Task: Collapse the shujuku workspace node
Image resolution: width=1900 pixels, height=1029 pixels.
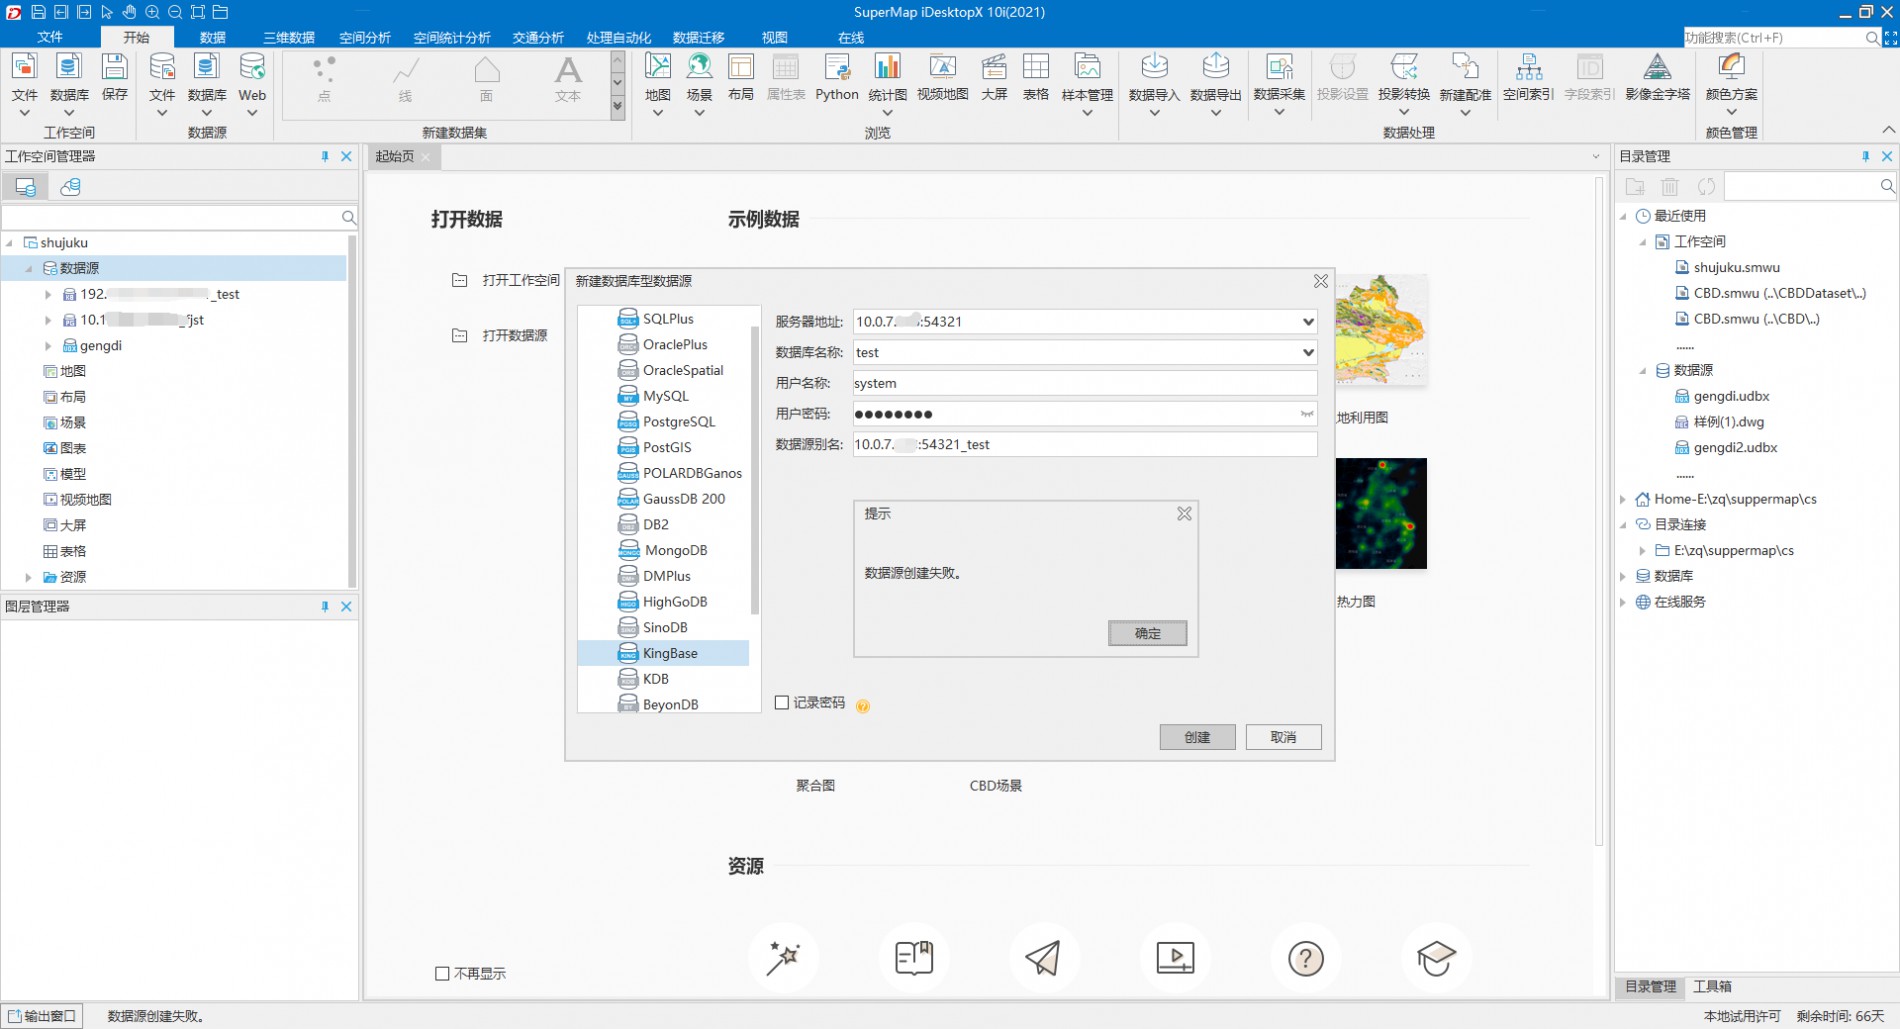Action: (x=10, y=243)
